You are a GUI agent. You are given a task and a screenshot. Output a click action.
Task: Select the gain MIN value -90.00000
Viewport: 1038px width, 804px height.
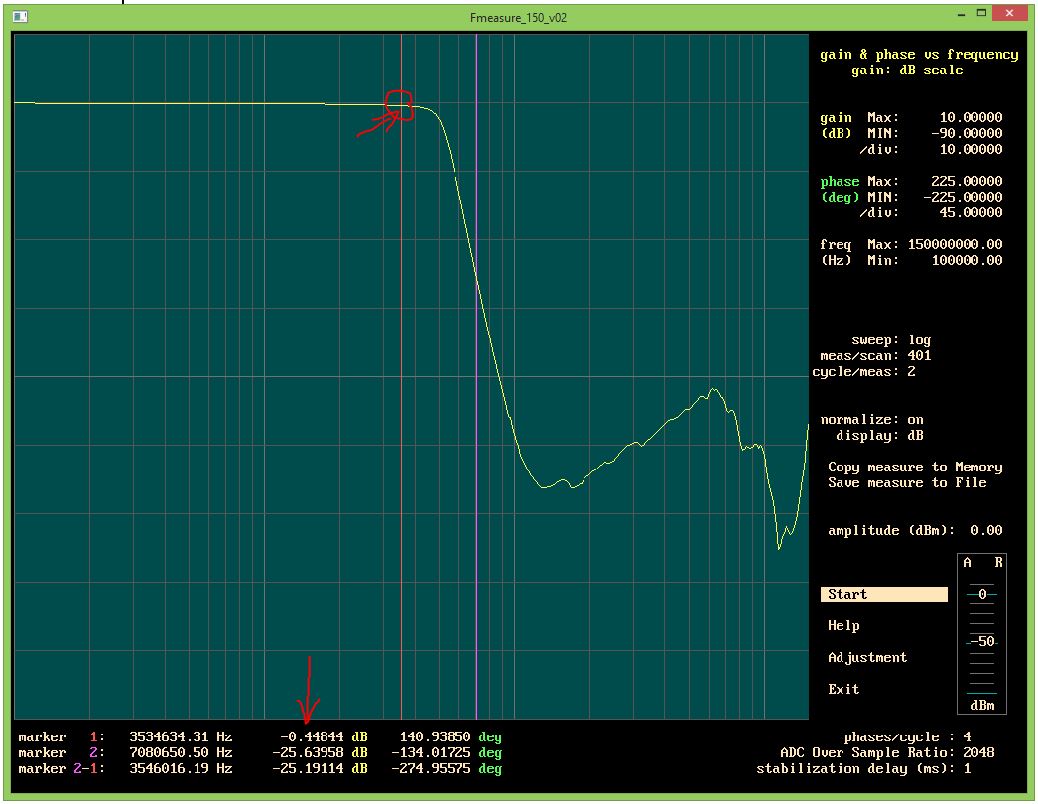pyautogui.click(x=966, y=134)
